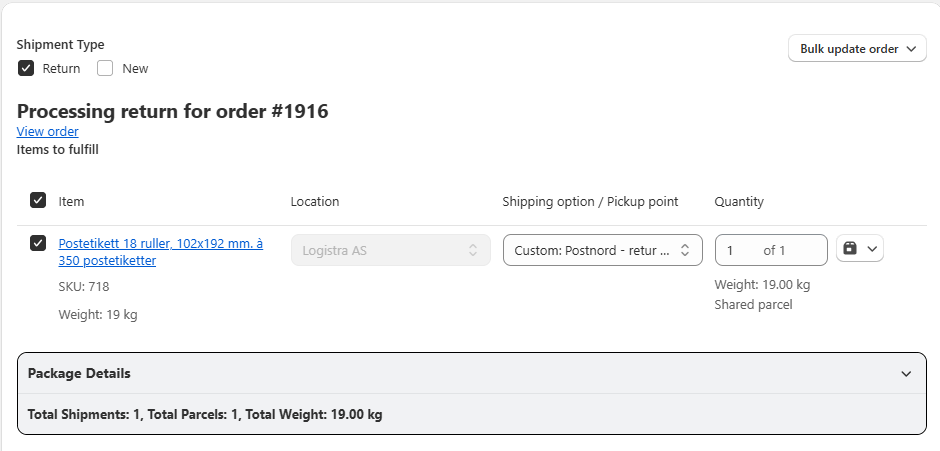Viewport: 940px width, 451px height.
Task: Click the Package Details header title
Action: pos(79,374)
